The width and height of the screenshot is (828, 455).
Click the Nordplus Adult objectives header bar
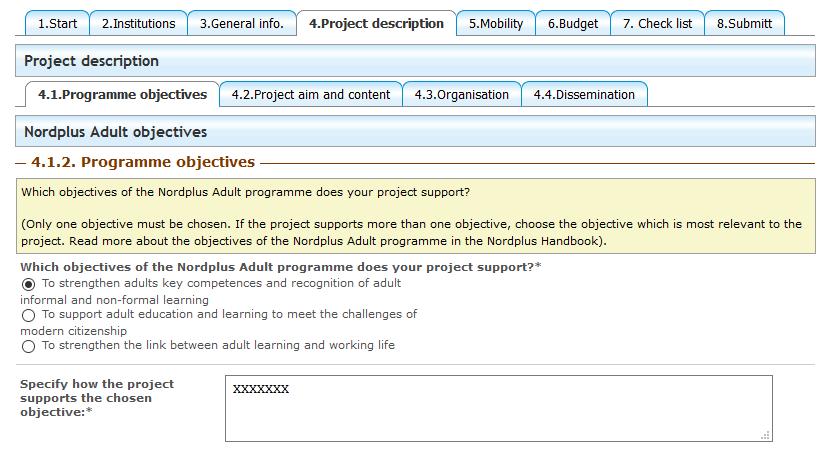pos(415,131)
